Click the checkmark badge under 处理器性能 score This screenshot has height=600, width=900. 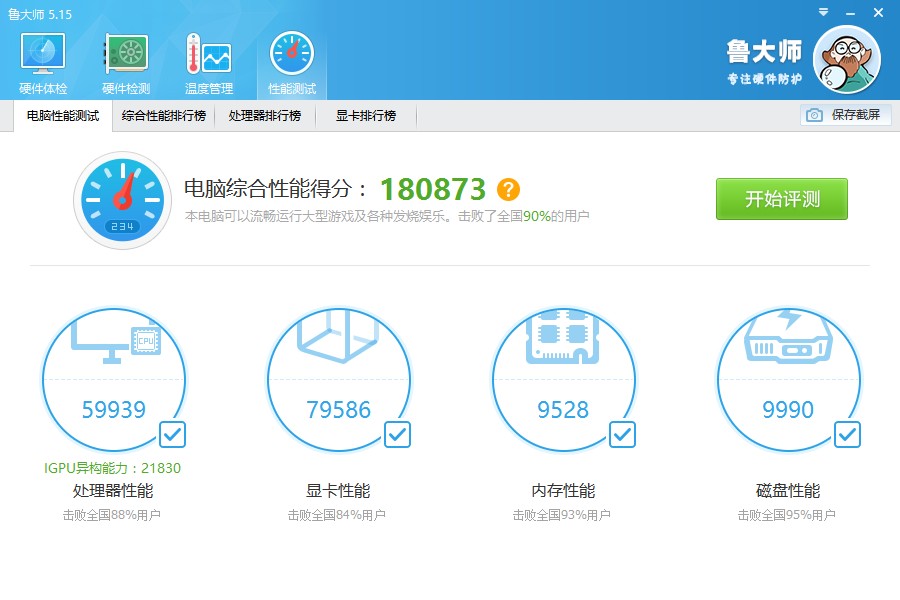click(x=172, y=434)
